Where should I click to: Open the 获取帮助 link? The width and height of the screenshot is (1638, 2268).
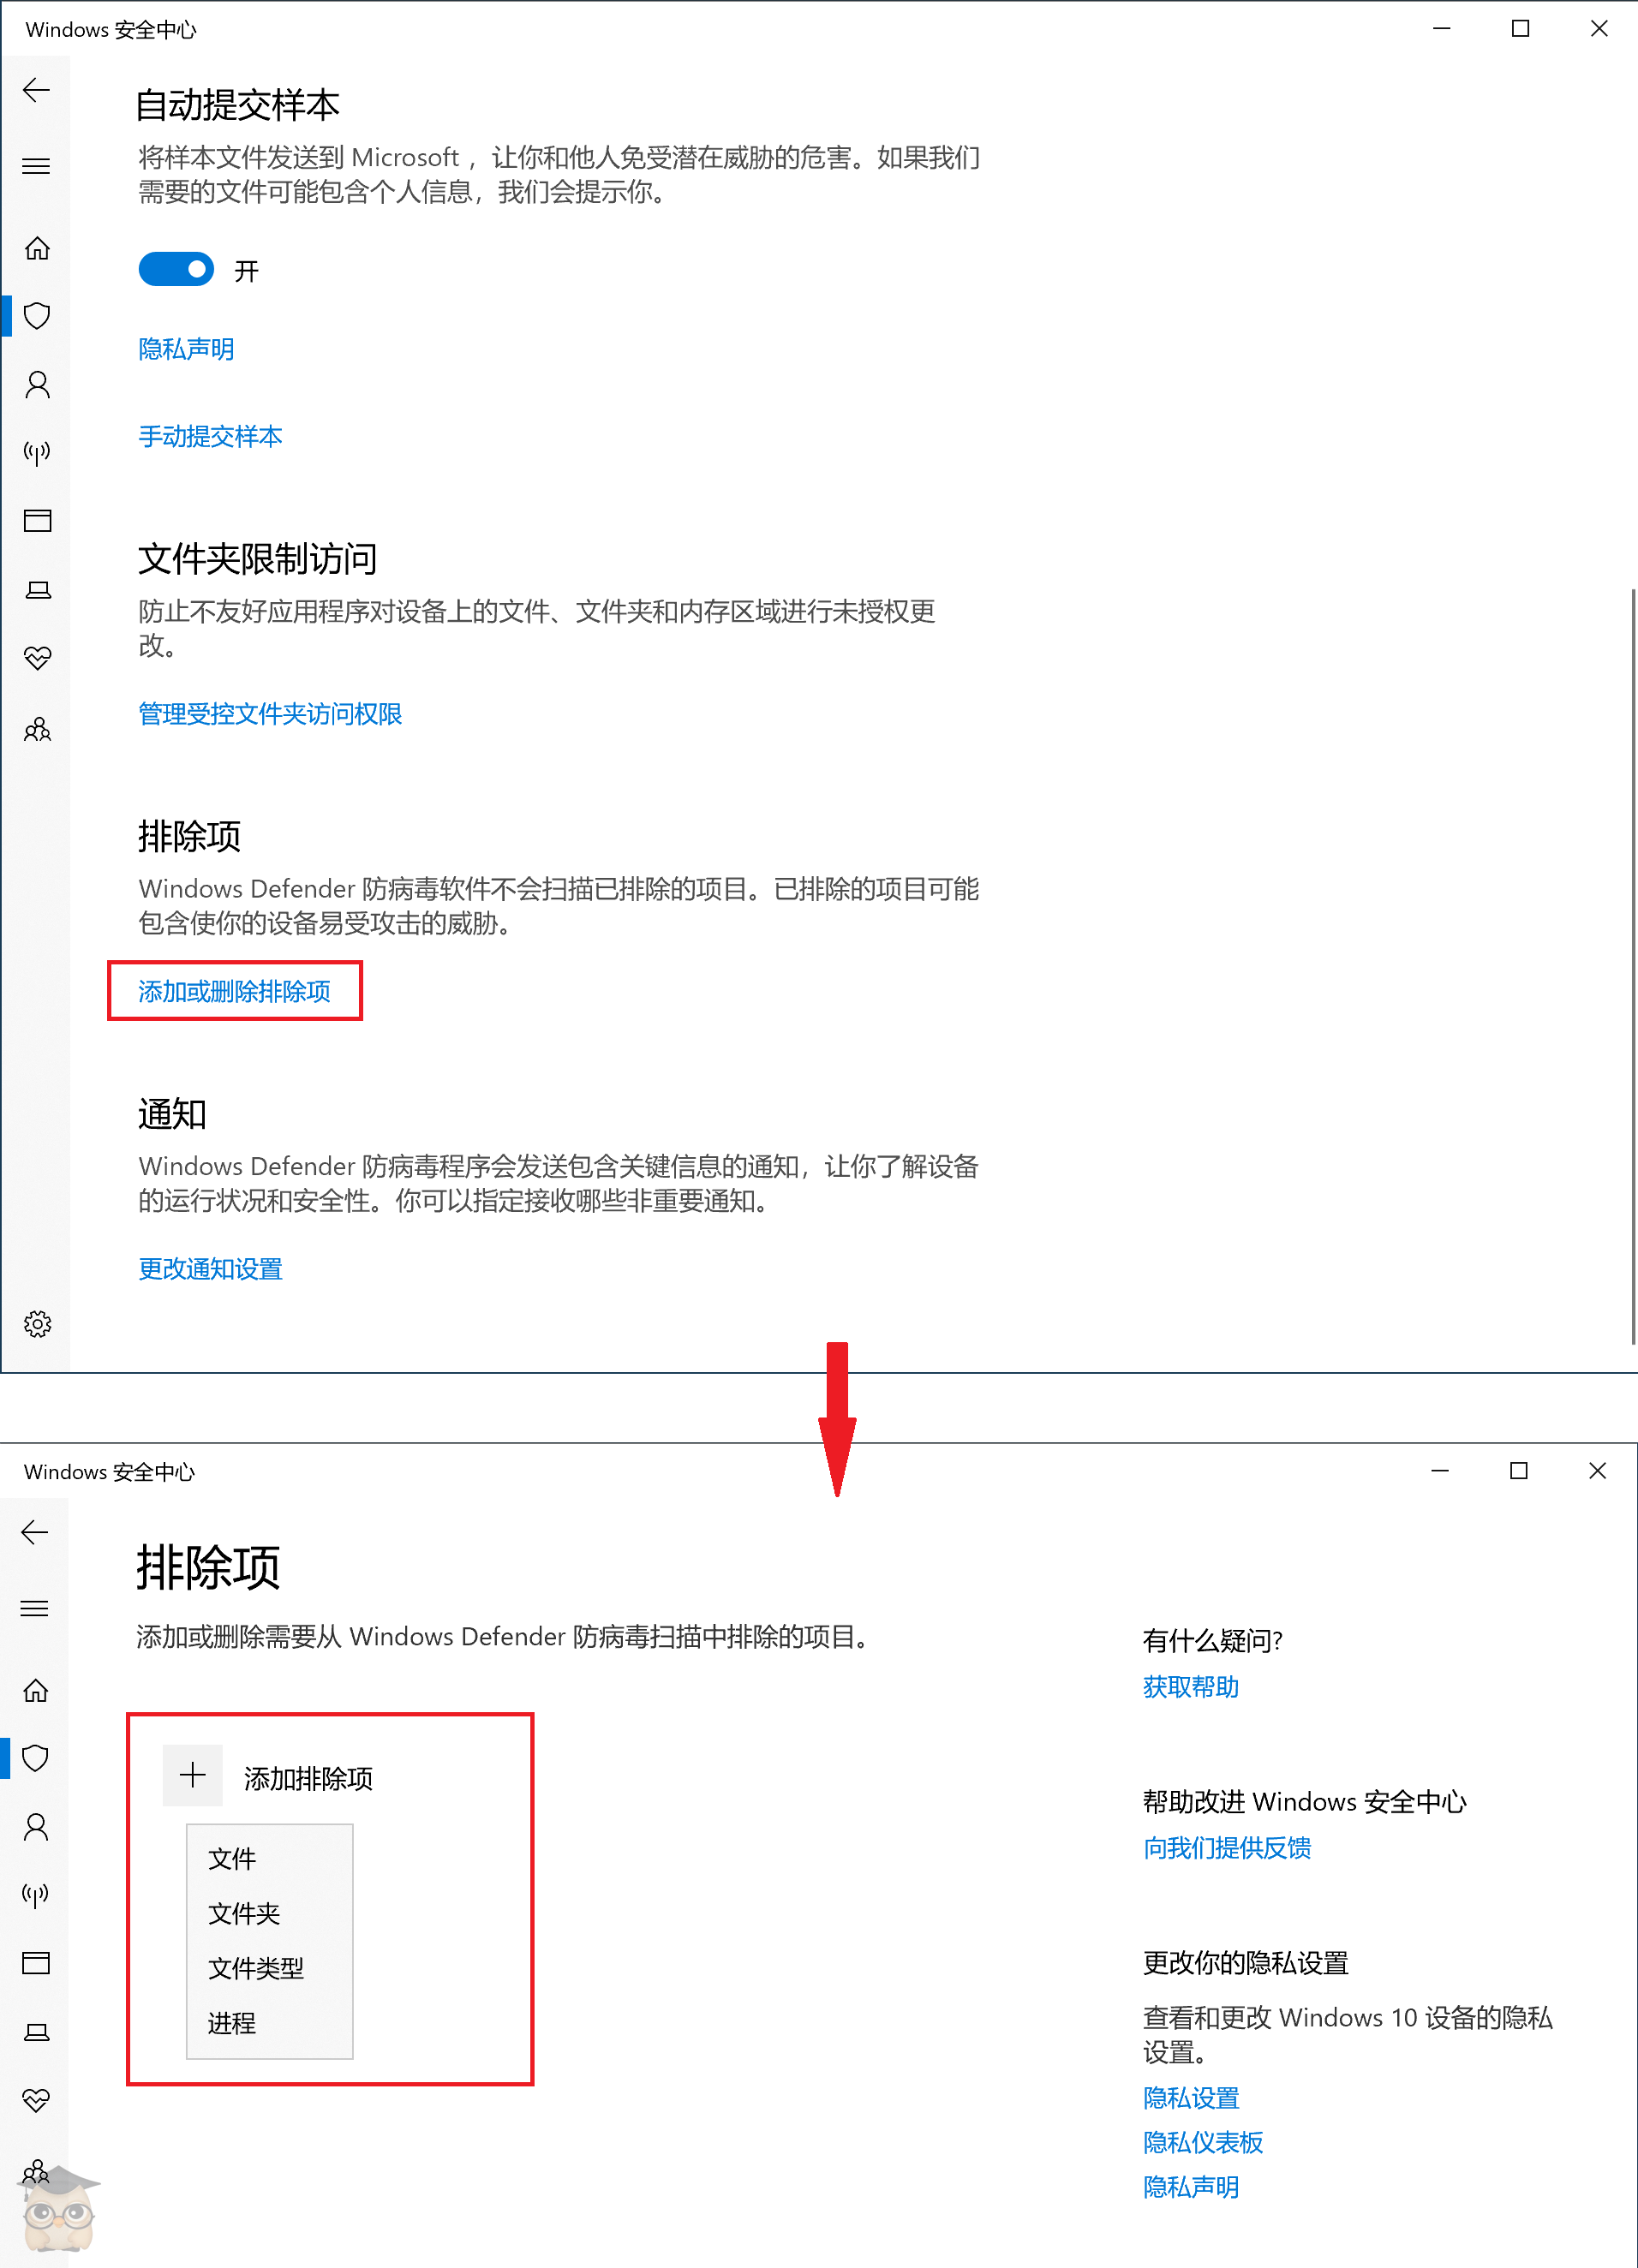coord(1190,1687)
